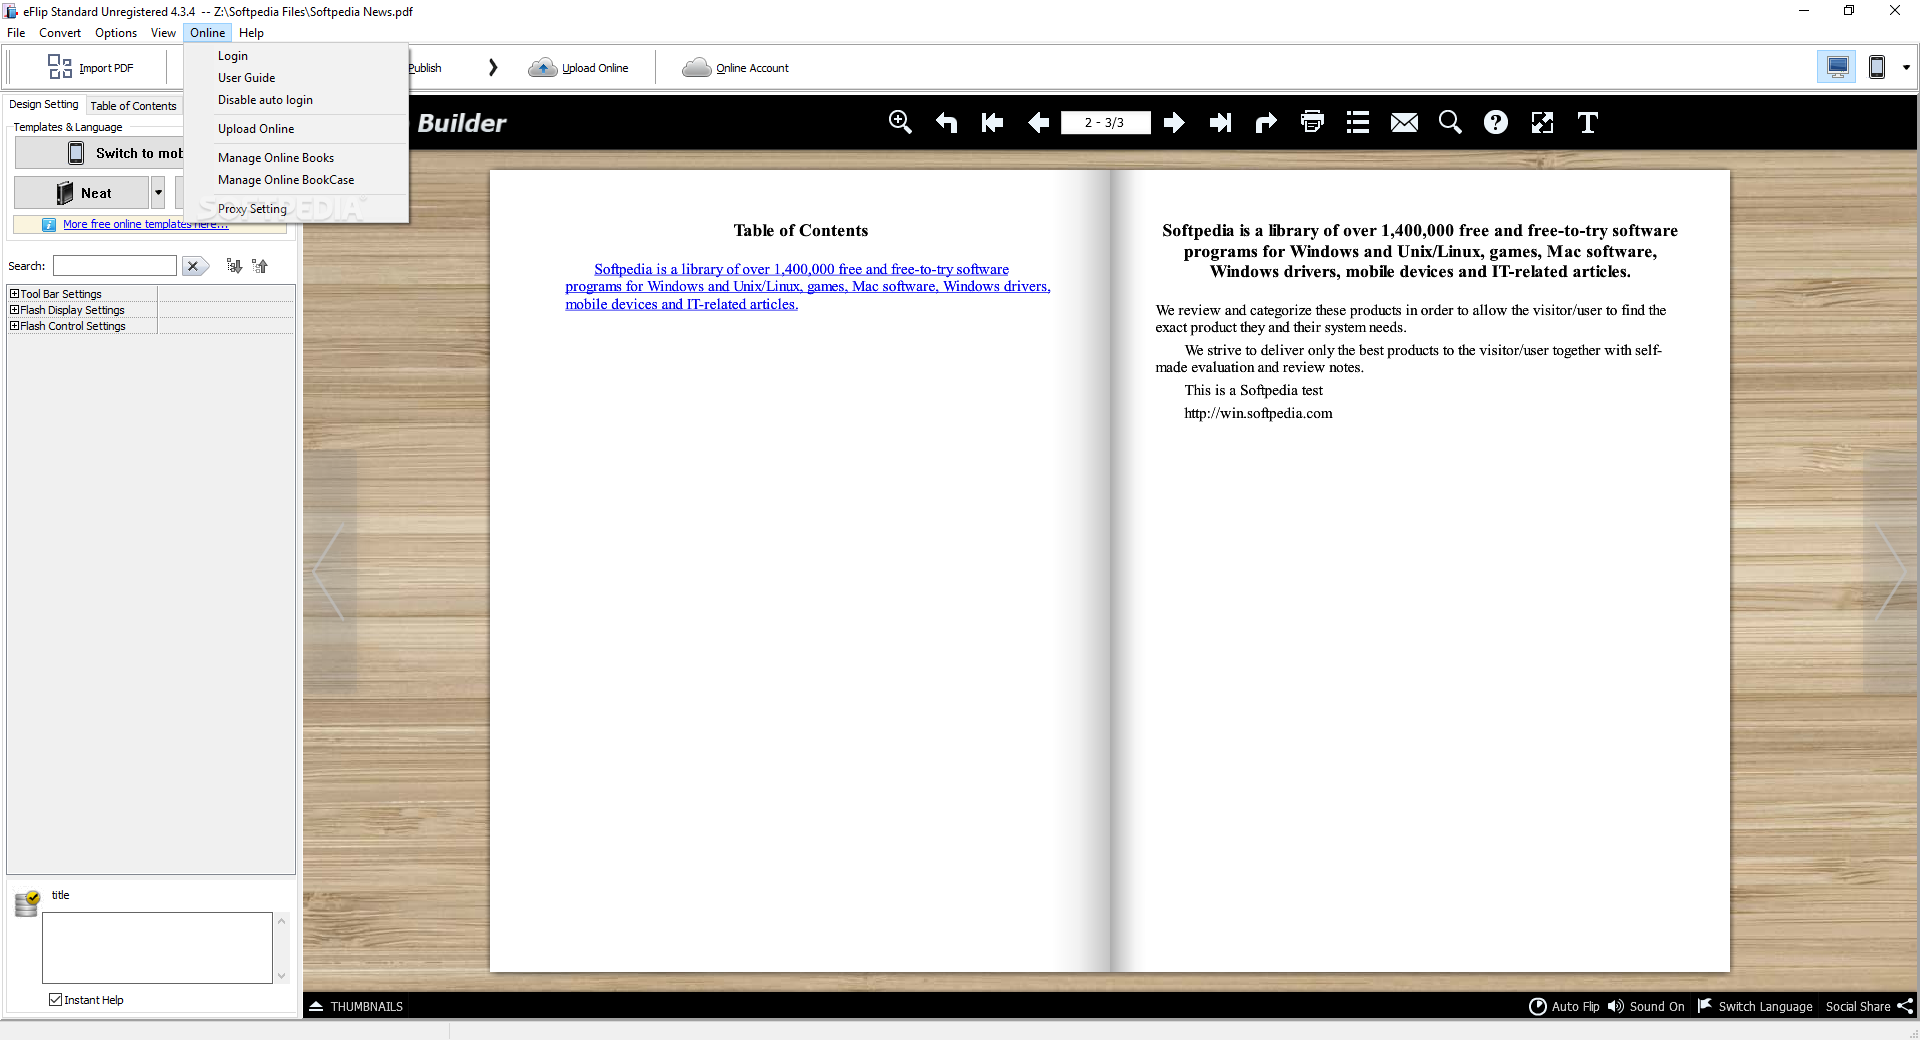Viewport: 1920px width, 1040px height.
Task: Click the back undo arrow icon
Action: (x=946, y=122)
